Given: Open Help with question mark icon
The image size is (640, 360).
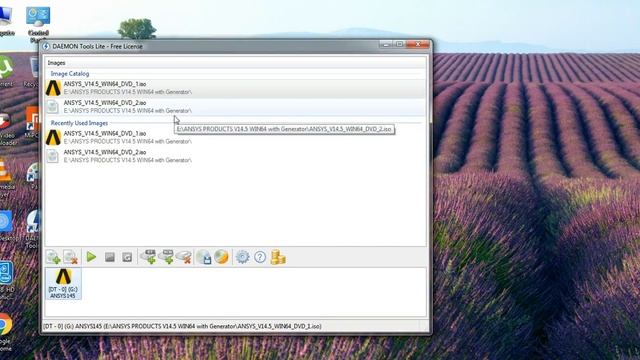Looking at the screenshot, I should coord(260,257).
